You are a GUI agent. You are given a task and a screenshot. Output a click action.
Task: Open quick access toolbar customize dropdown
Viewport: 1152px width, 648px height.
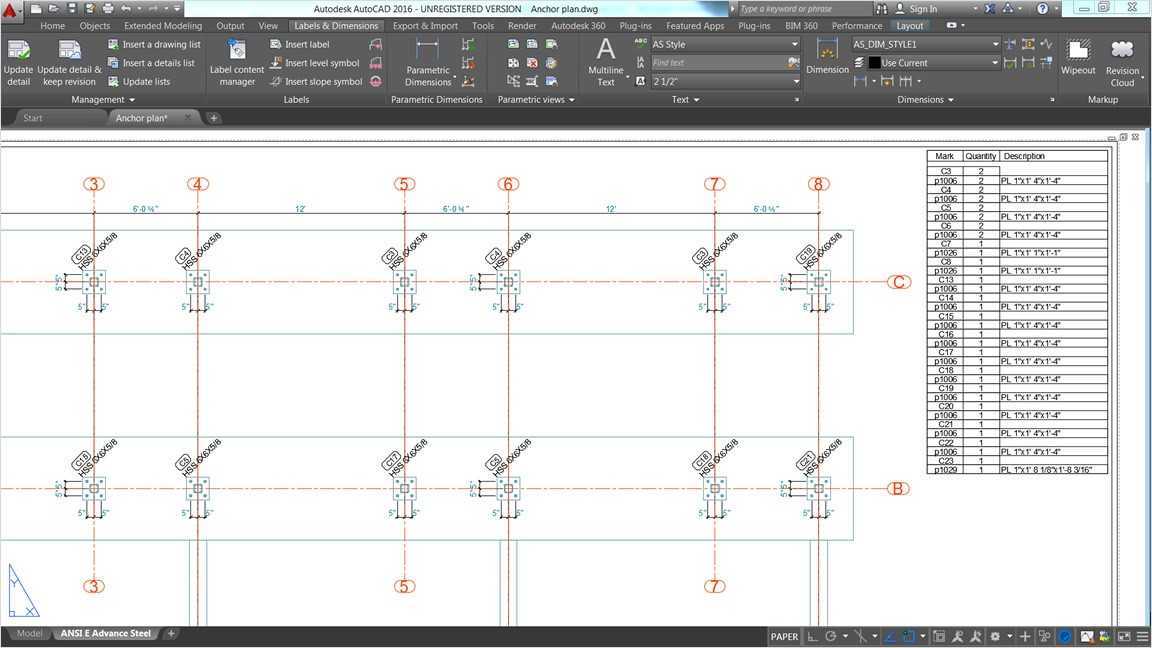pos(177,9)
